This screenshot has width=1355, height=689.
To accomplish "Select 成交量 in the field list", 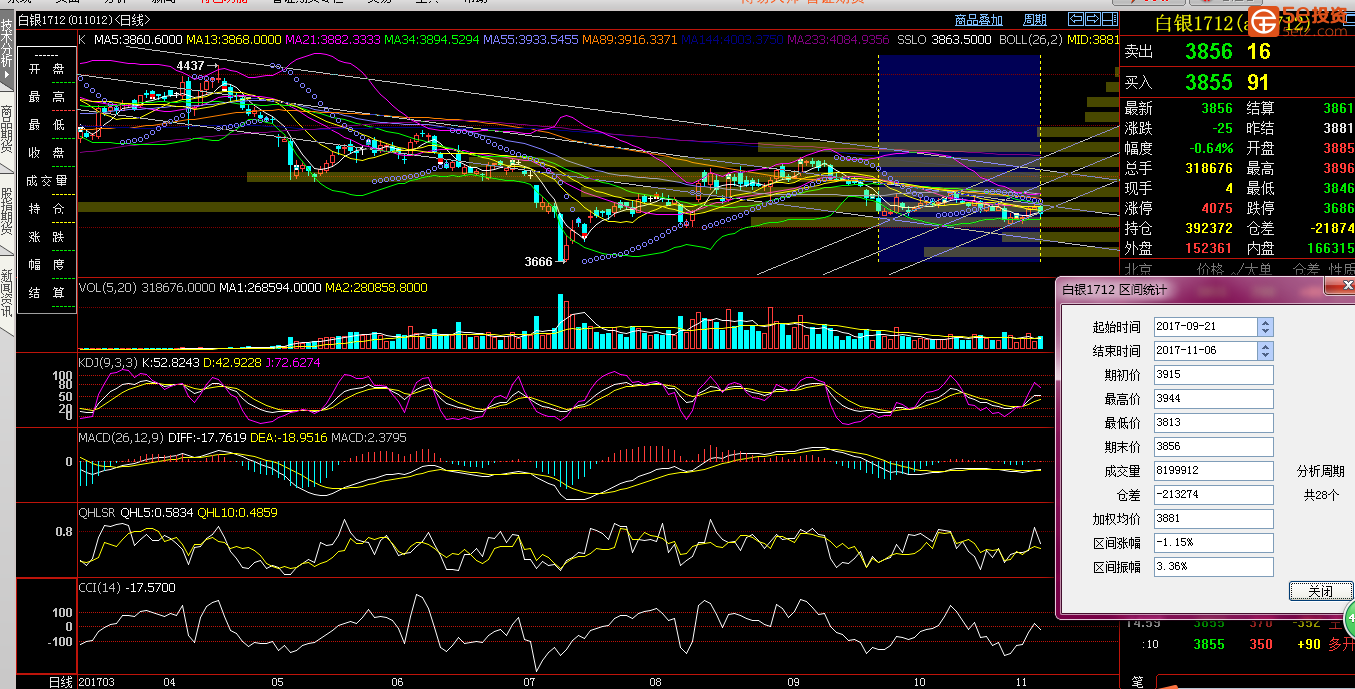I will tap(47, 181).
